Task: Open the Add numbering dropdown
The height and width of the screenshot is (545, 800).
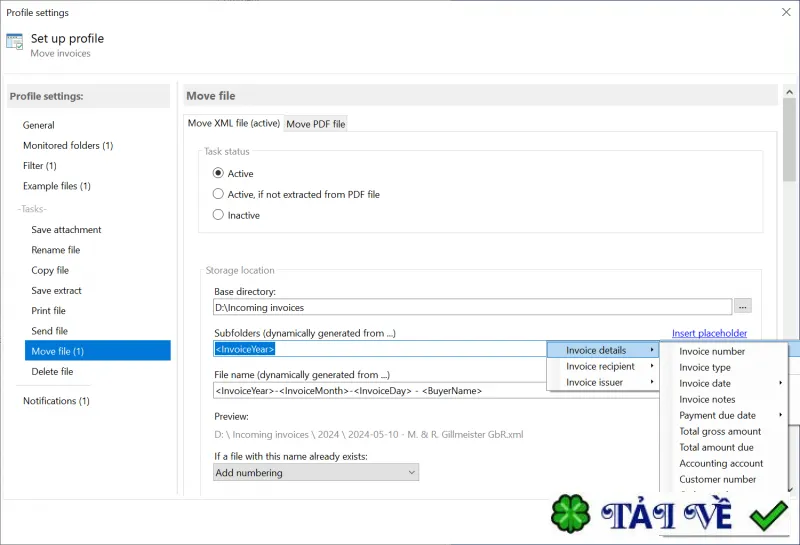Action: pos(316,472)
